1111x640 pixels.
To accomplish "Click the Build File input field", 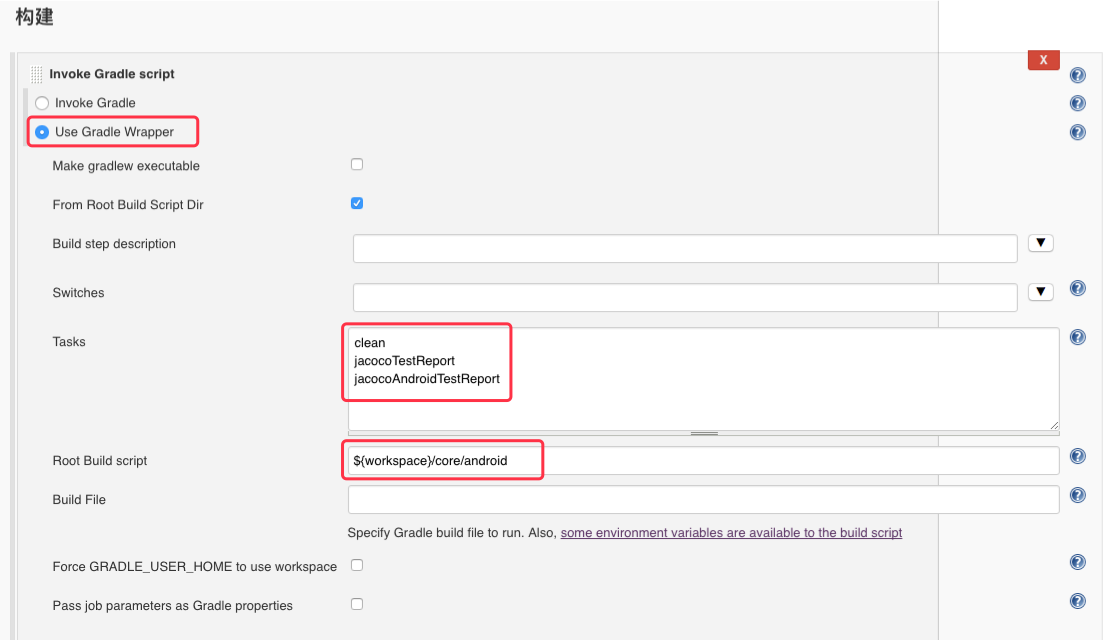I will pos(704,500).
